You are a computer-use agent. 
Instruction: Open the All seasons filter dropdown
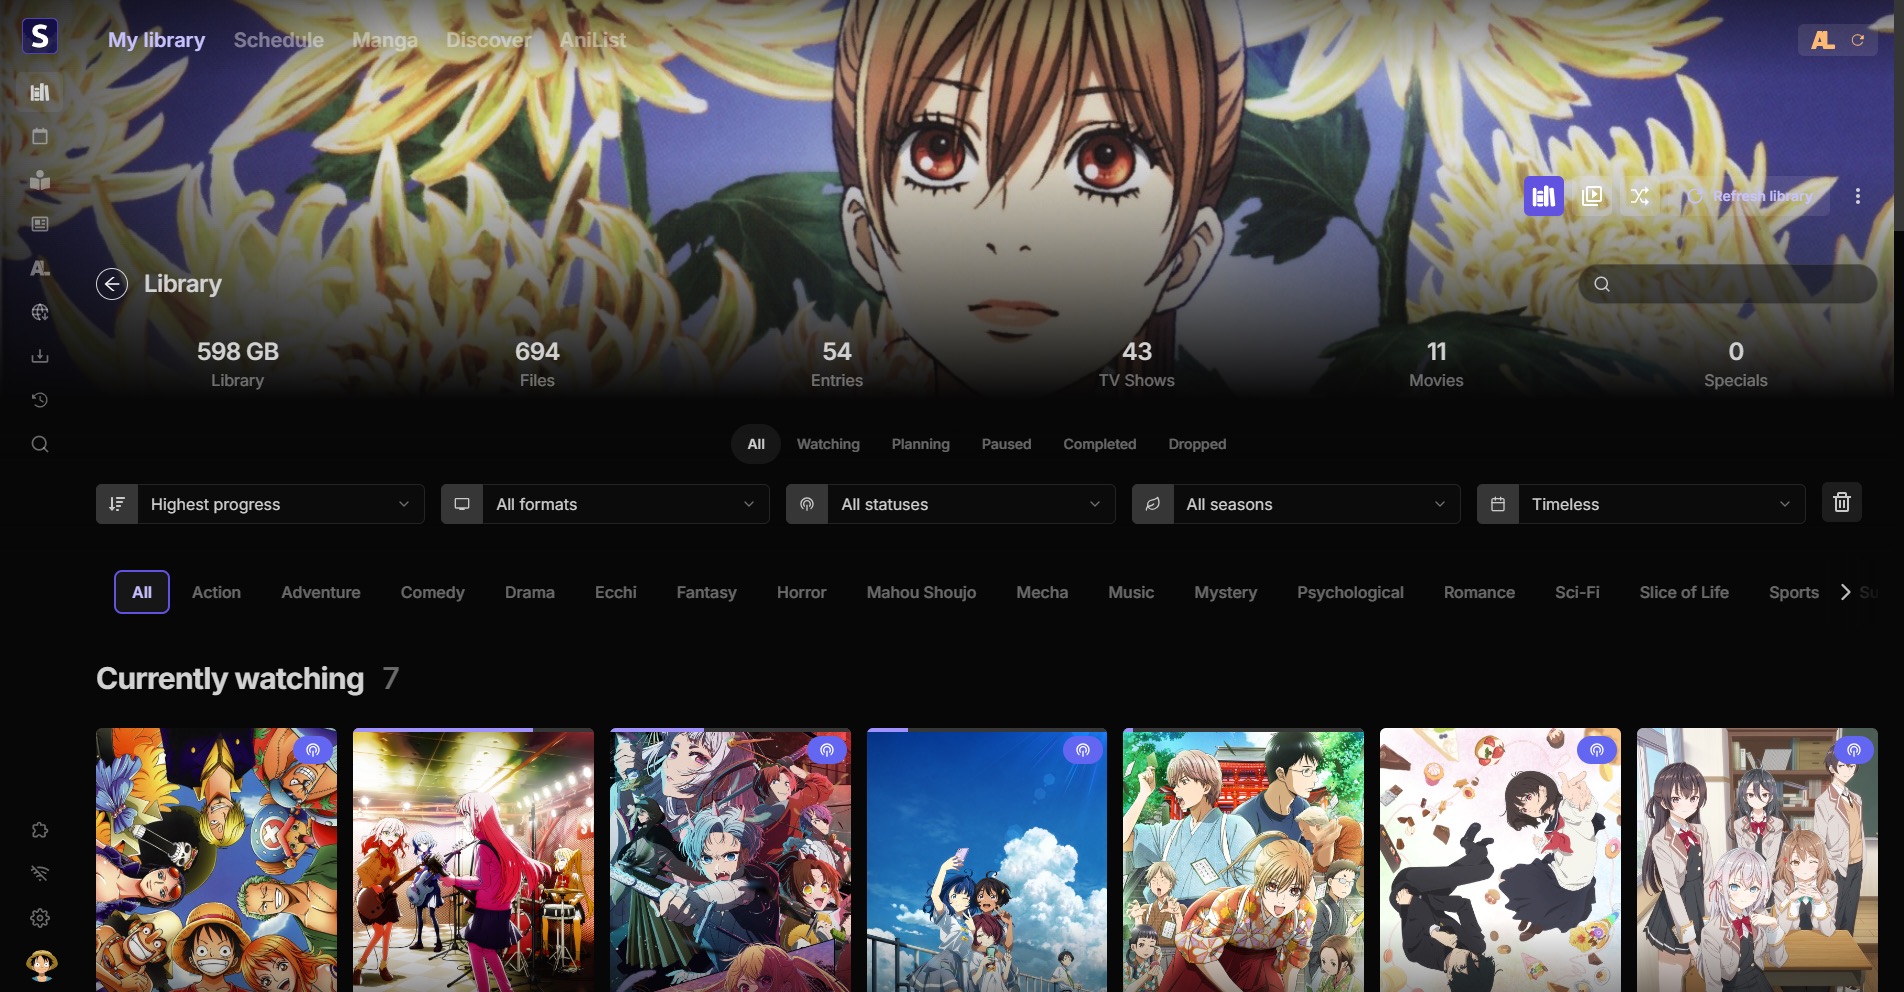click(x=1294, y=504)
